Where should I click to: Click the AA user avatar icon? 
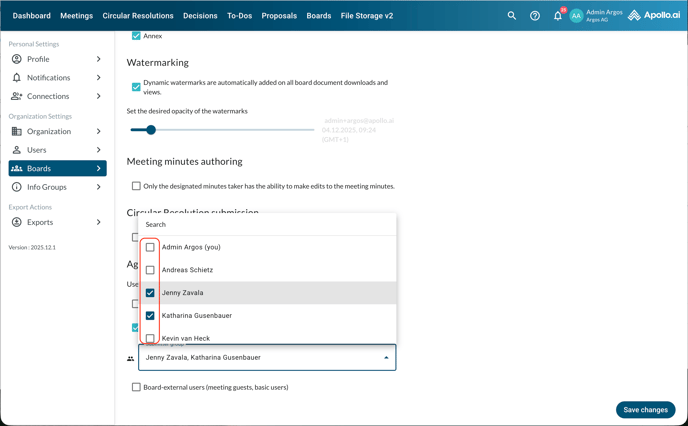pyautogui.click(x=576, y=16)
